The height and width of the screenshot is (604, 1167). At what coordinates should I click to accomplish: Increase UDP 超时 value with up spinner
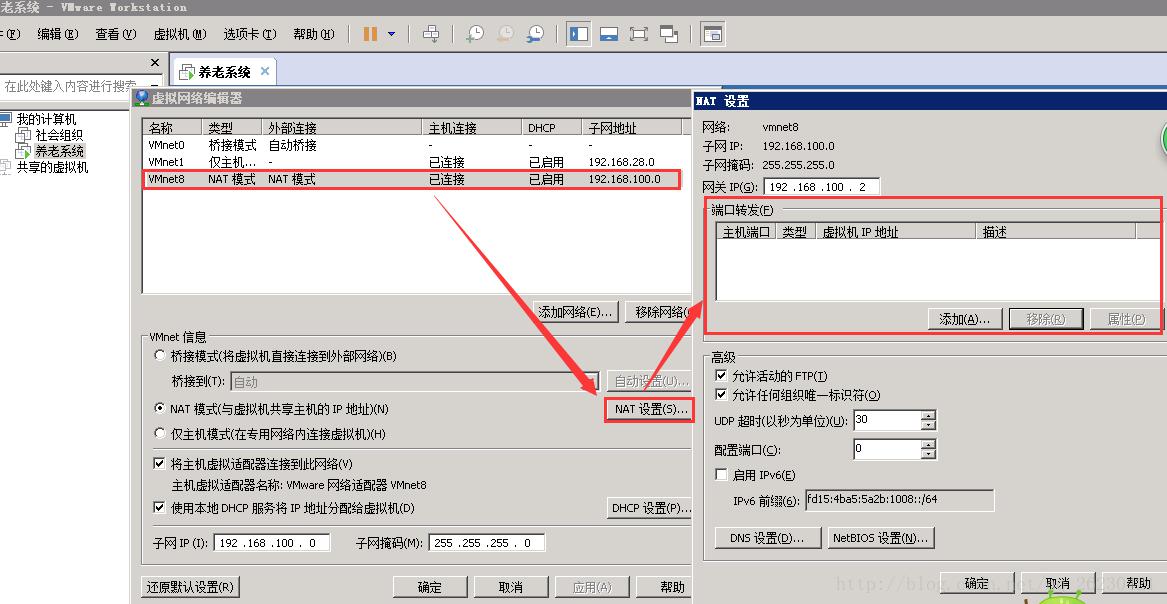coord(928,415)
